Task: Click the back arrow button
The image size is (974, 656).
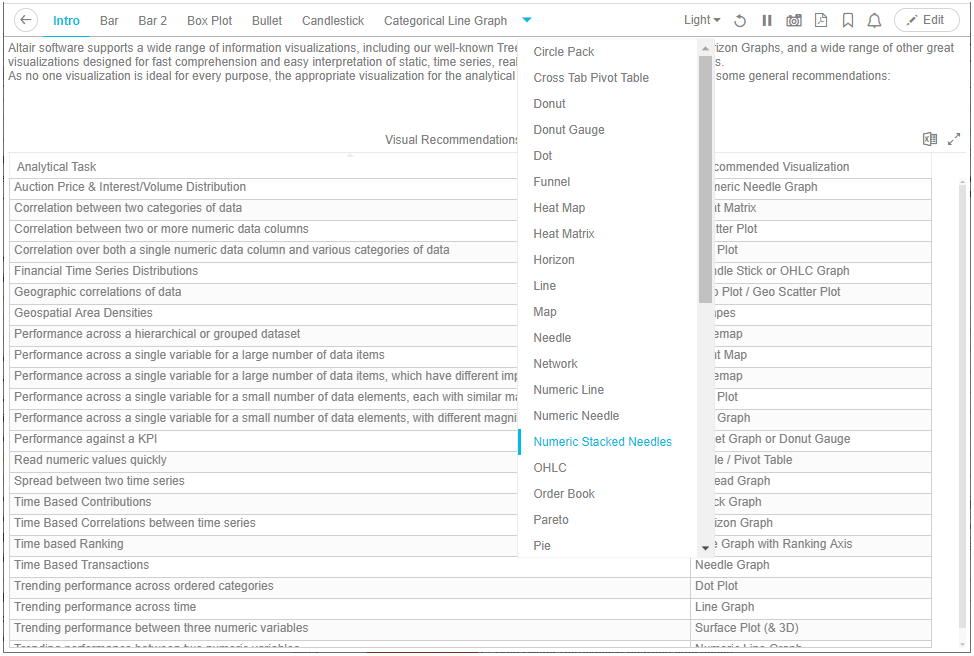Action: point(25,20)
